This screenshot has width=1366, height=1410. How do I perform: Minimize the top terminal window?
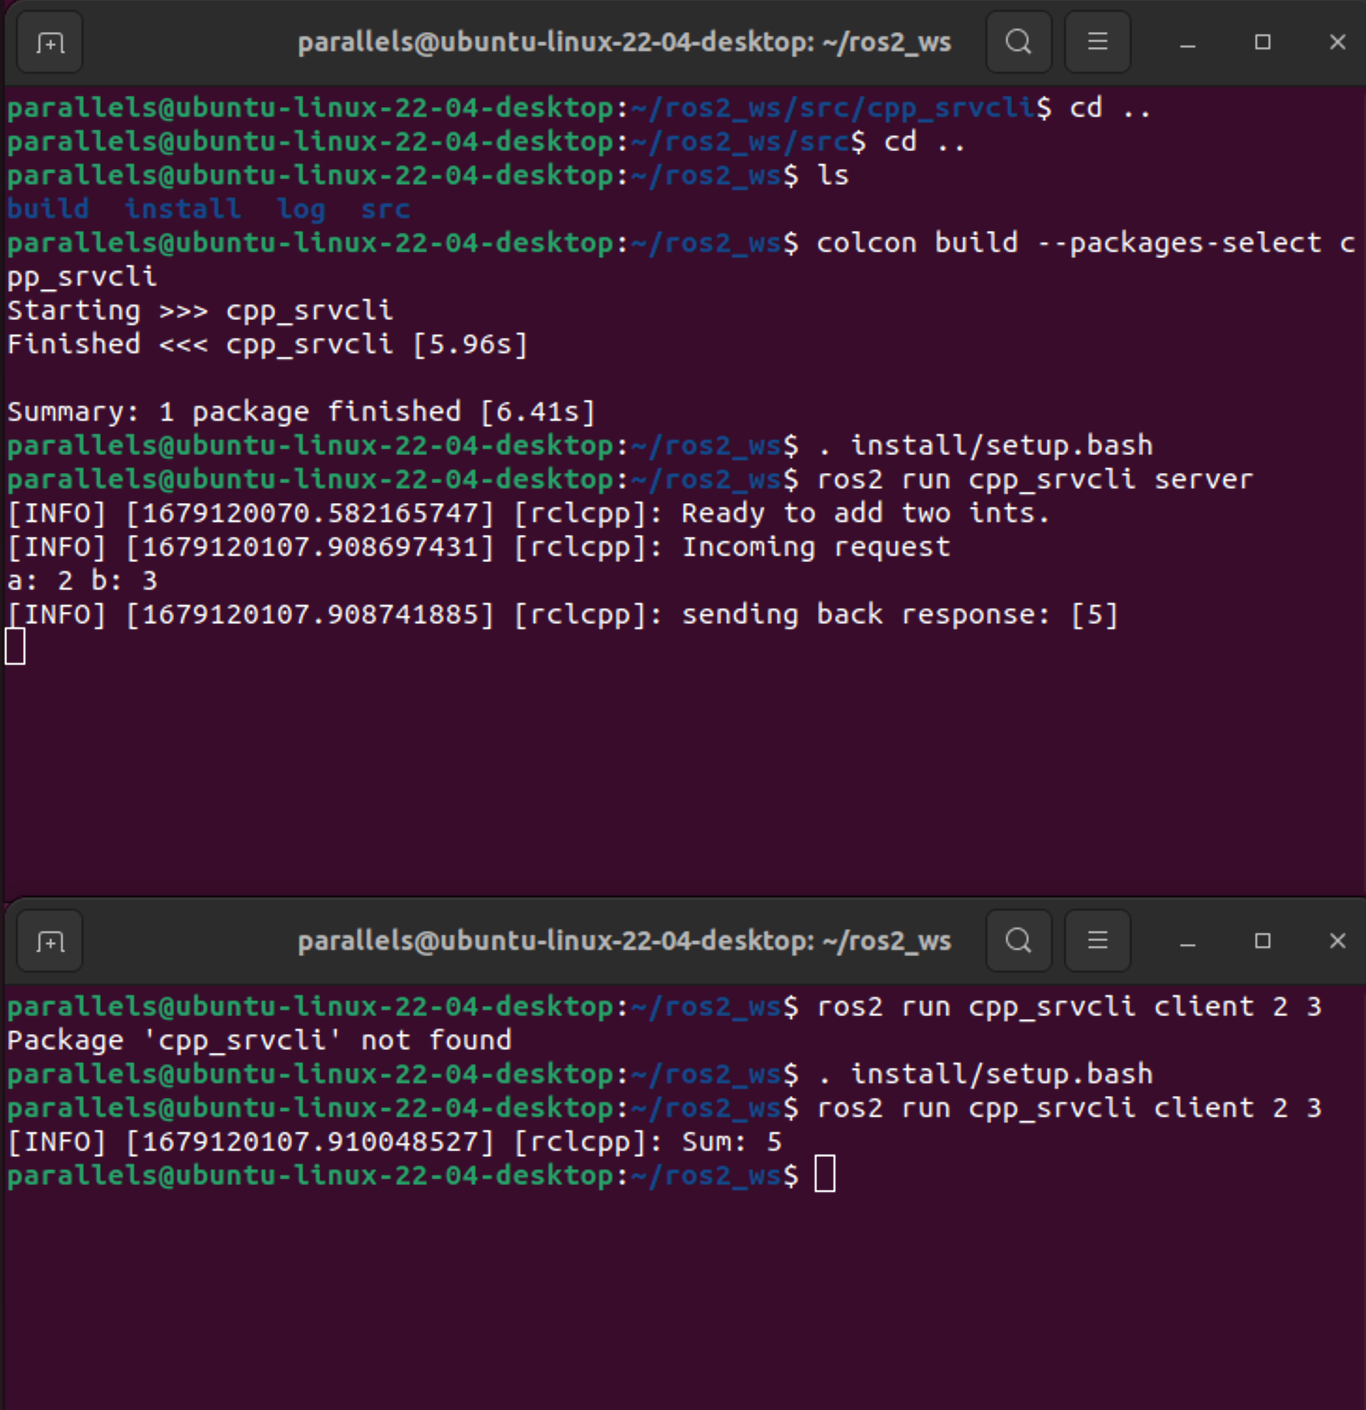(x=1187, y=43)
